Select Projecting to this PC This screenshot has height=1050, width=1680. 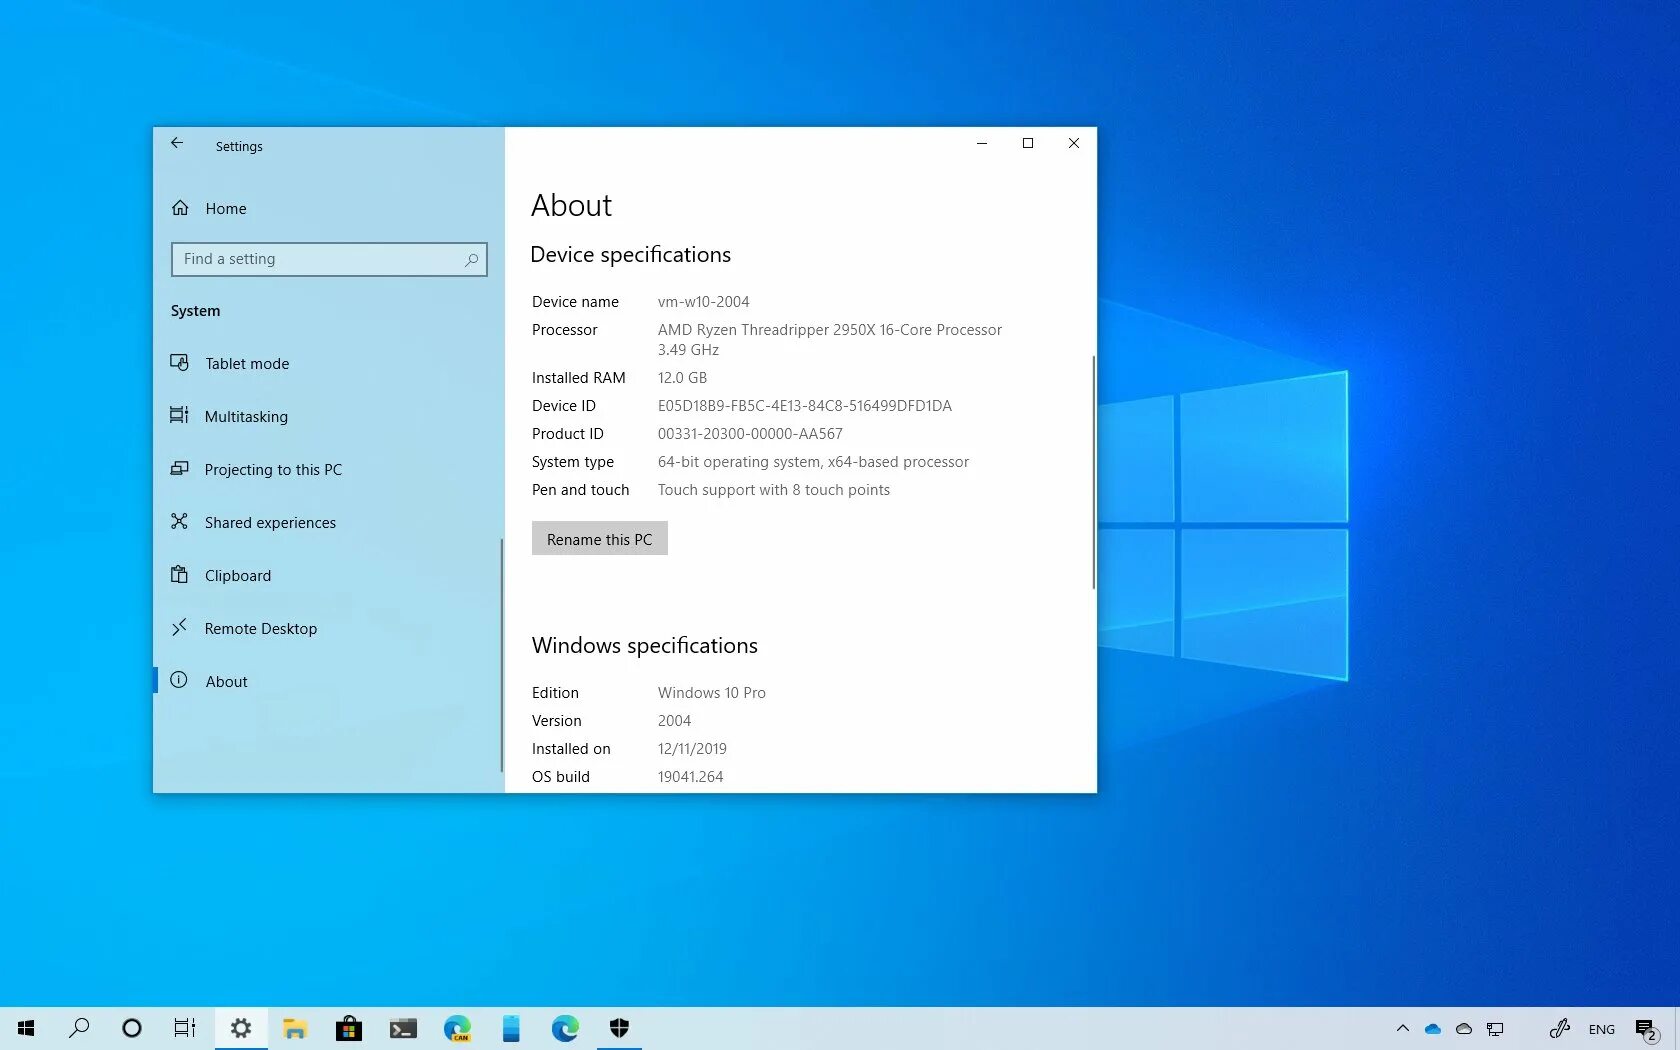coord(273,469)
